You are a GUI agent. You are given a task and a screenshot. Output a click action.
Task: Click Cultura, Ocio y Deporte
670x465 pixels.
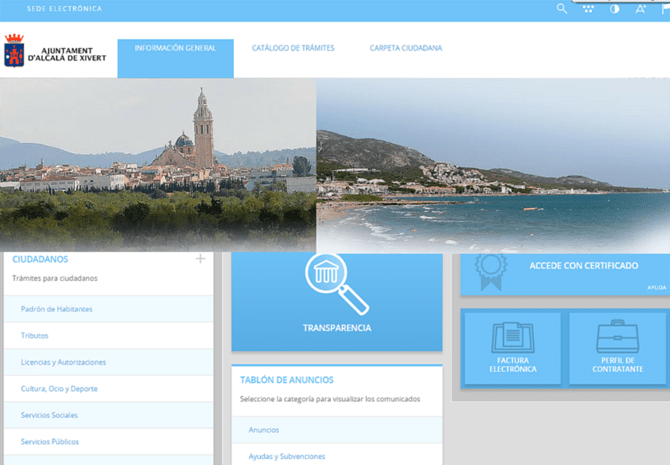59,389
